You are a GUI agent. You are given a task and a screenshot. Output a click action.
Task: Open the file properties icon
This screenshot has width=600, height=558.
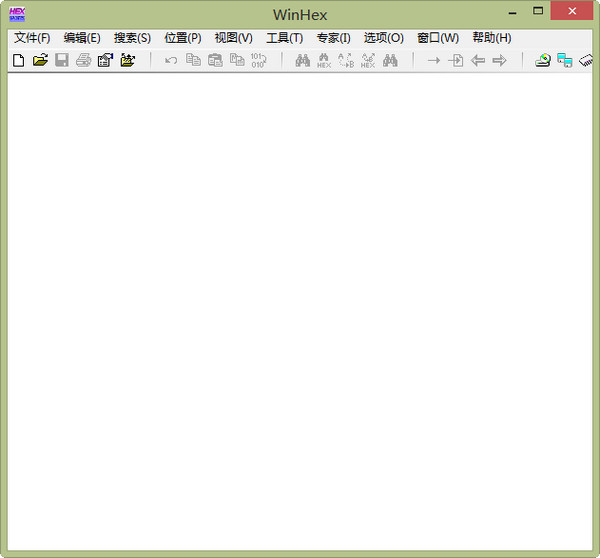point(105,60)
